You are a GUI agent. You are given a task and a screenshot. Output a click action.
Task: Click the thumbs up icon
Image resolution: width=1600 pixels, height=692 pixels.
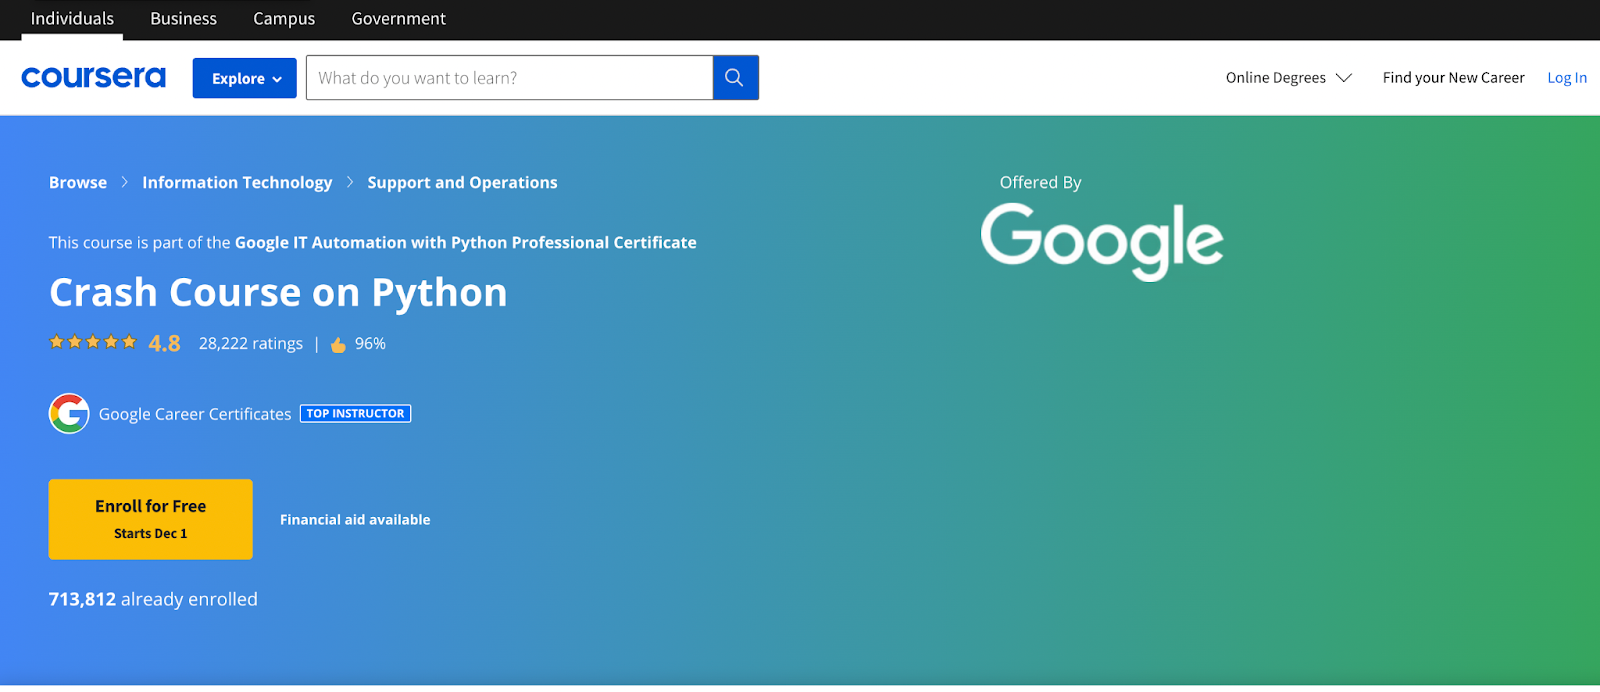tap(338, 345)
